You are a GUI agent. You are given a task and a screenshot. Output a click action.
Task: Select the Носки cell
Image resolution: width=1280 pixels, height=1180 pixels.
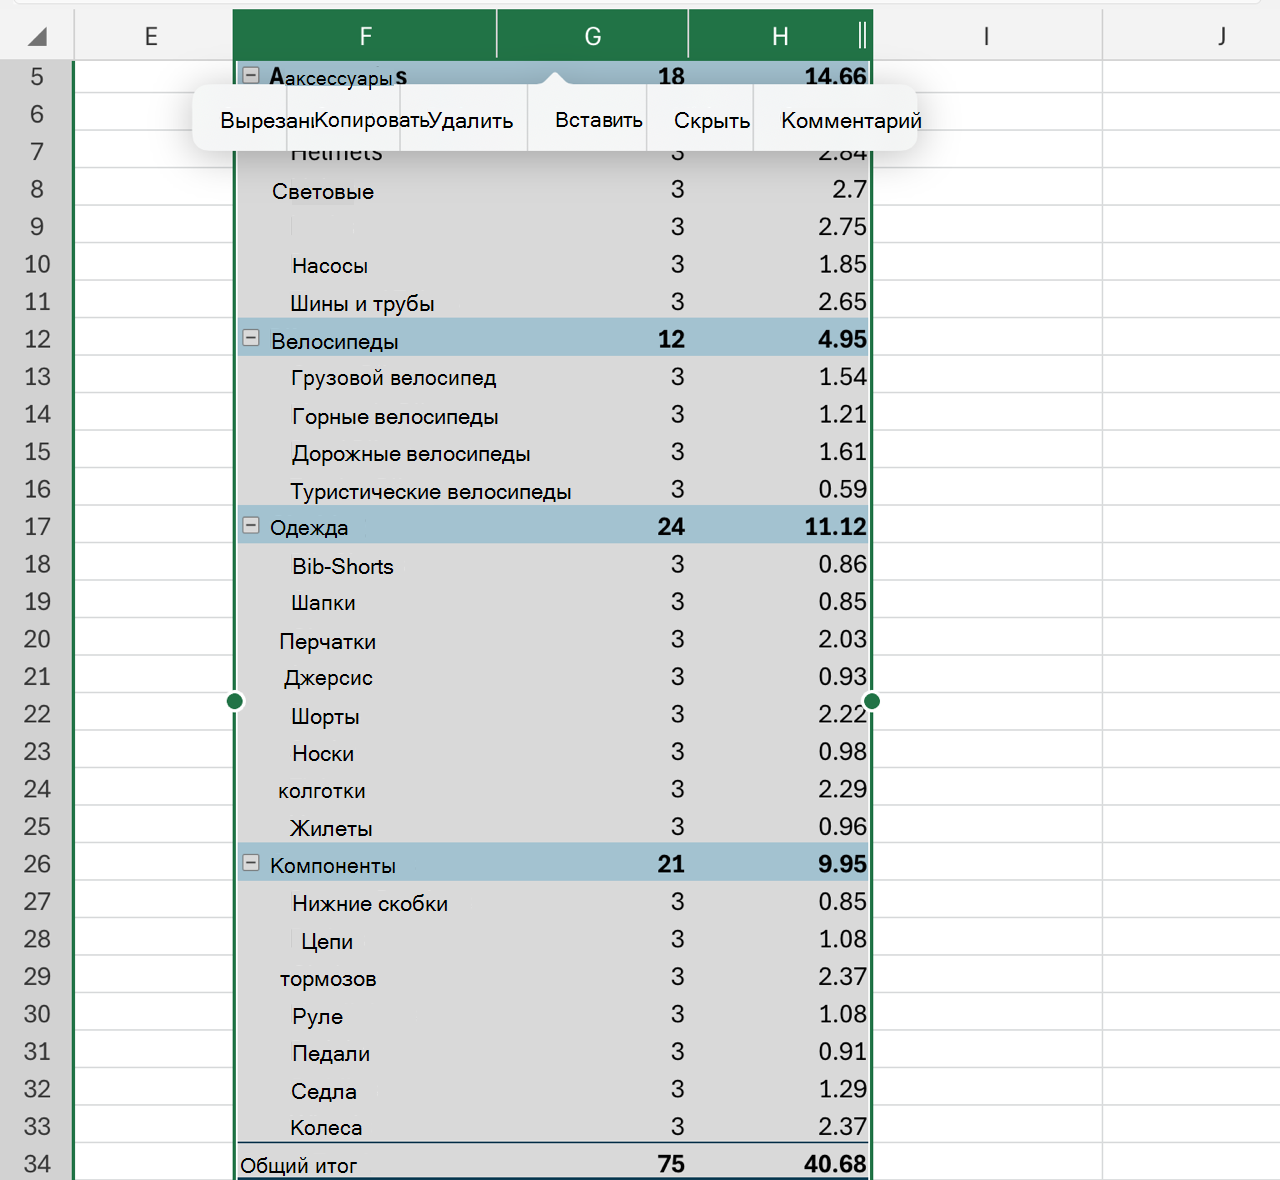365,752
